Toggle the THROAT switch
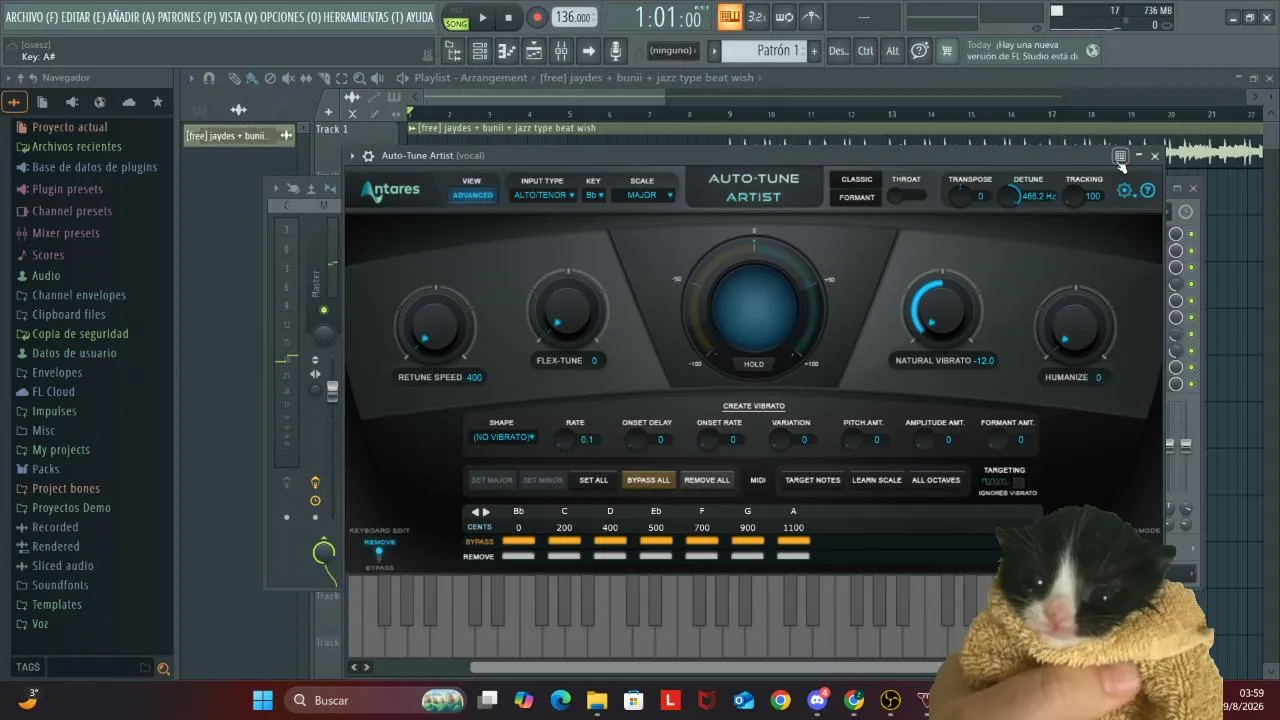Screen dimensions: 1280x720 906,196
